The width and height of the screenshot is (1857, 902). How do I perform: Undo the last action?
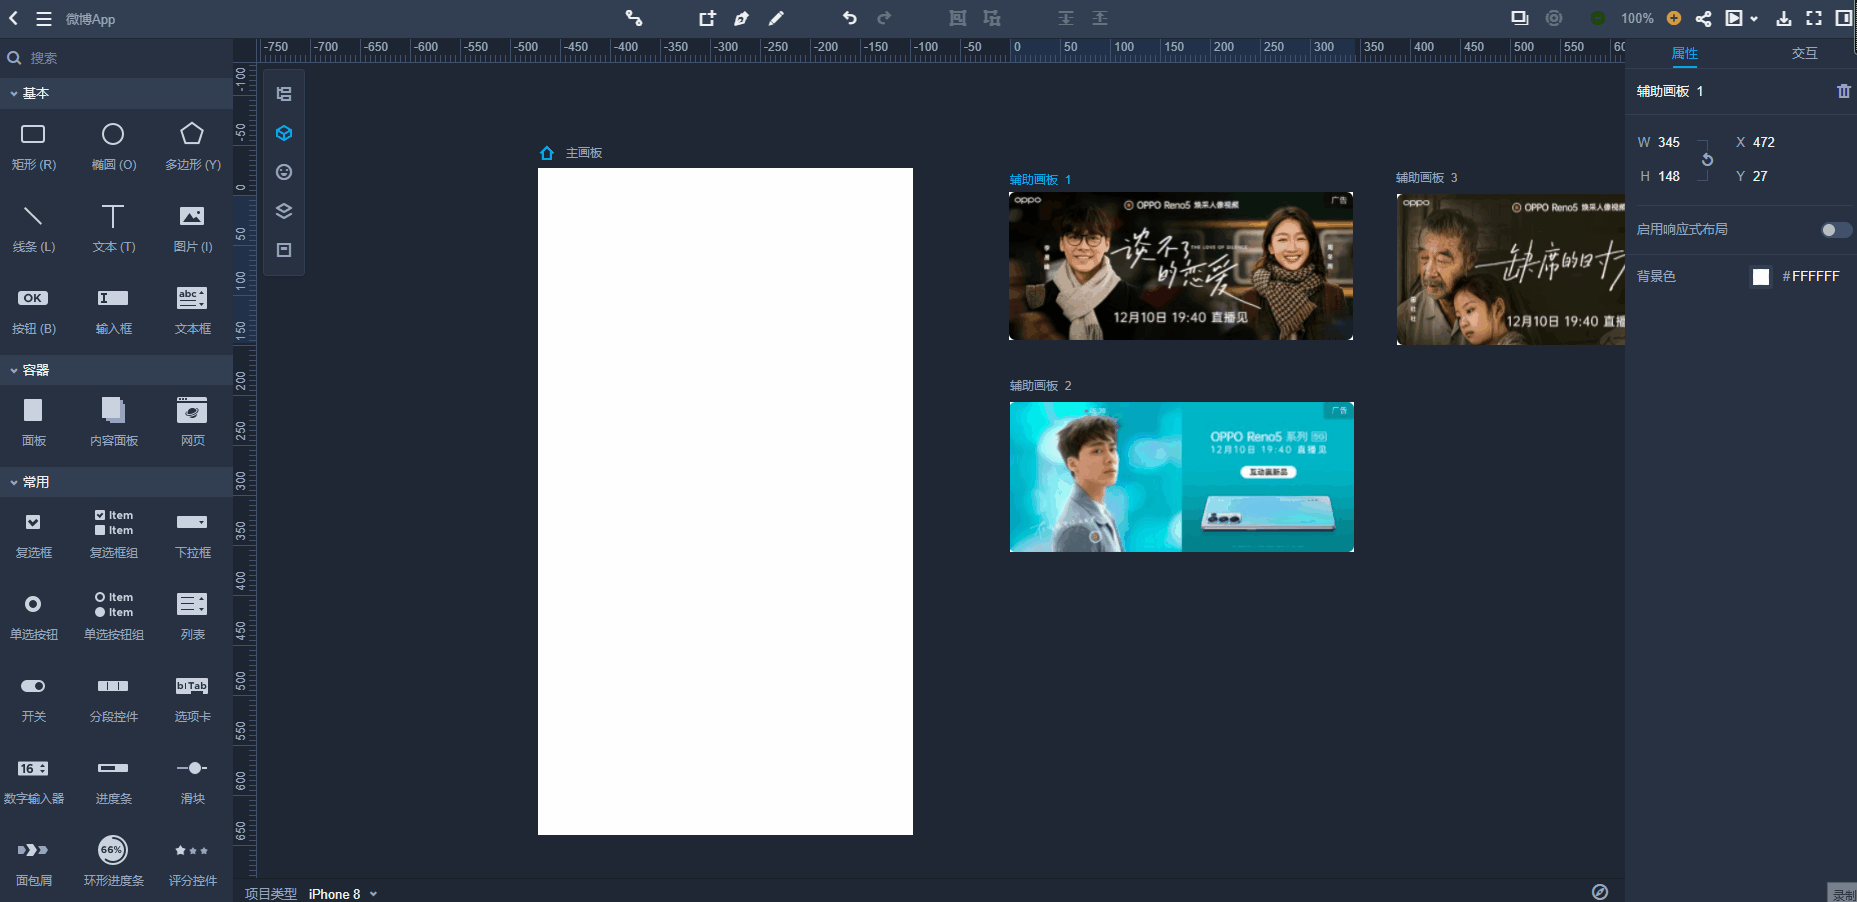[850, 18]
